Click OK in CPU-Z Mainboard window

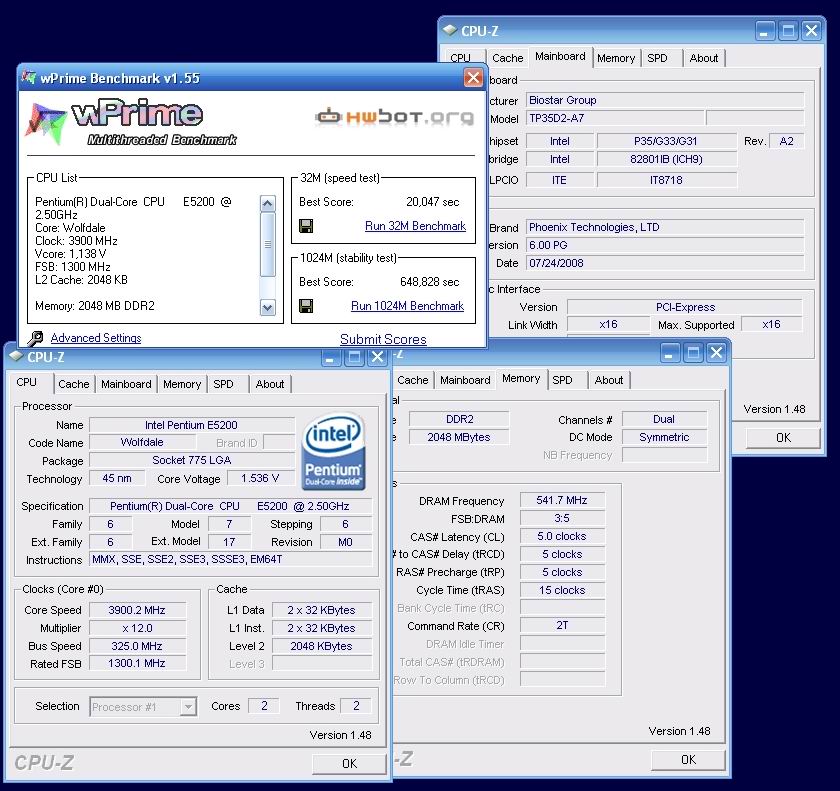click(x=783, y=438)
